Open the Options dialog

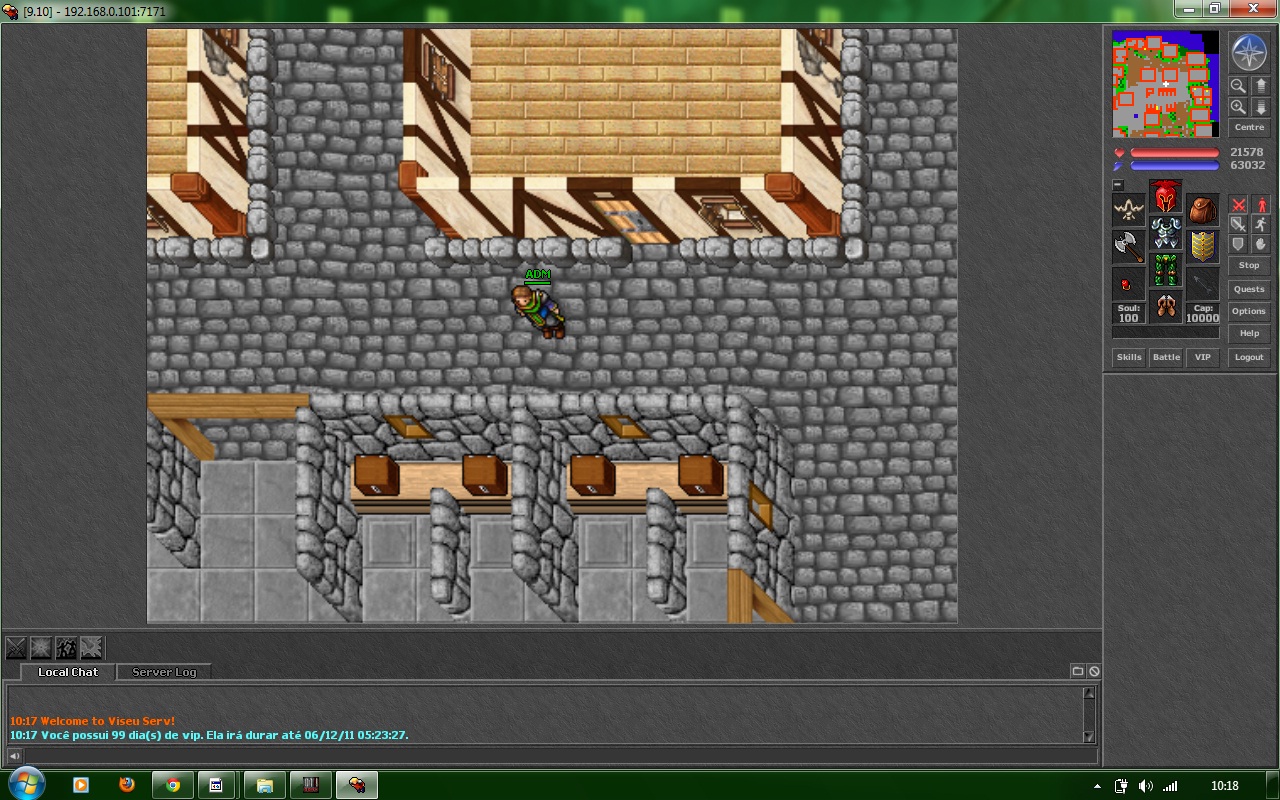click(x=1249, y=311)
